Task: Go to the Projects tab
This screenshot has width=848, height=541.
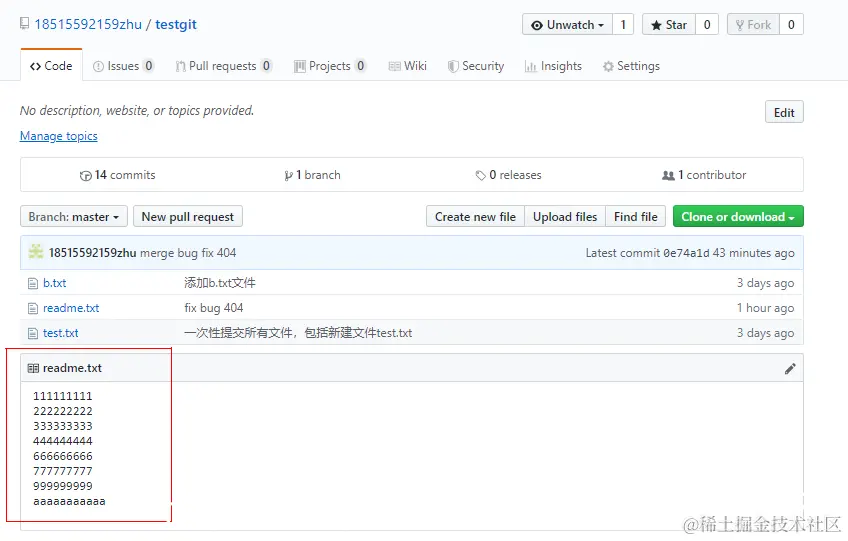Action: 330,66
